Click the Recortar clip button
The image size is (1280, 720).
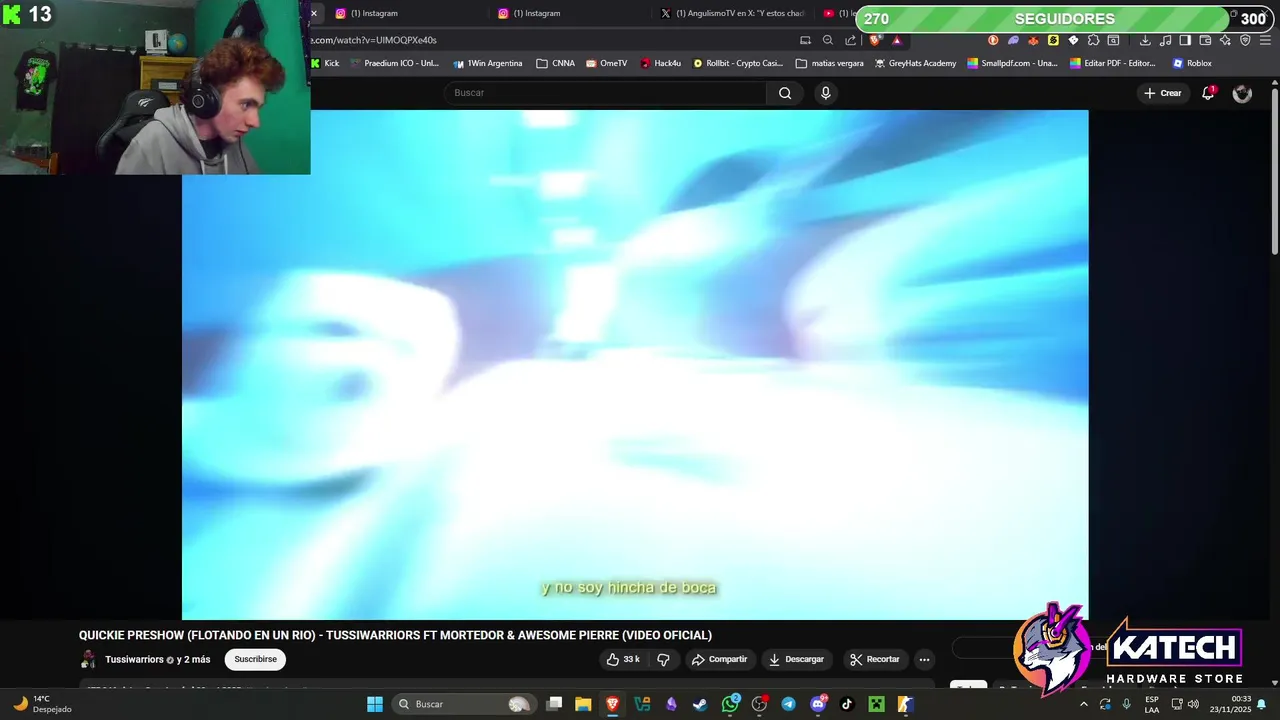click(875, 659)
